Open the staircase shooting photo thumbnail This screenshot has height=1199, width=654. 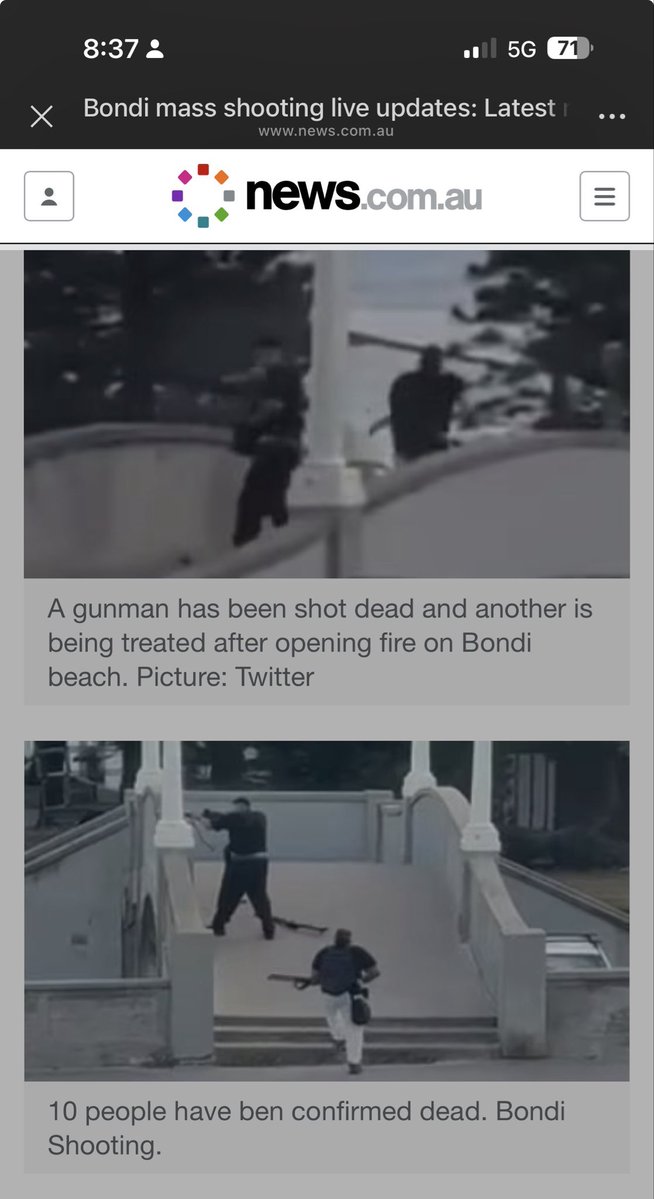tap(327, 911)
